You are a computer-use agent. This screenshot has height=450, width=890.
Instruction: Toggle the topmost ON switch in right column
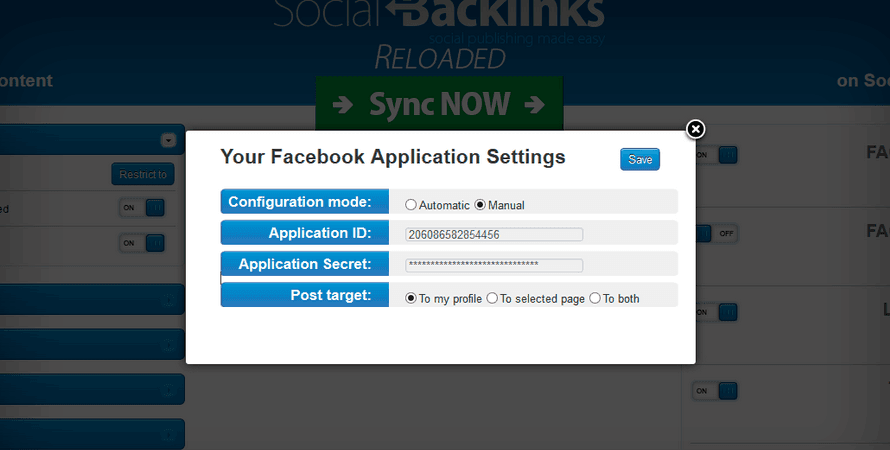(716, 155)
